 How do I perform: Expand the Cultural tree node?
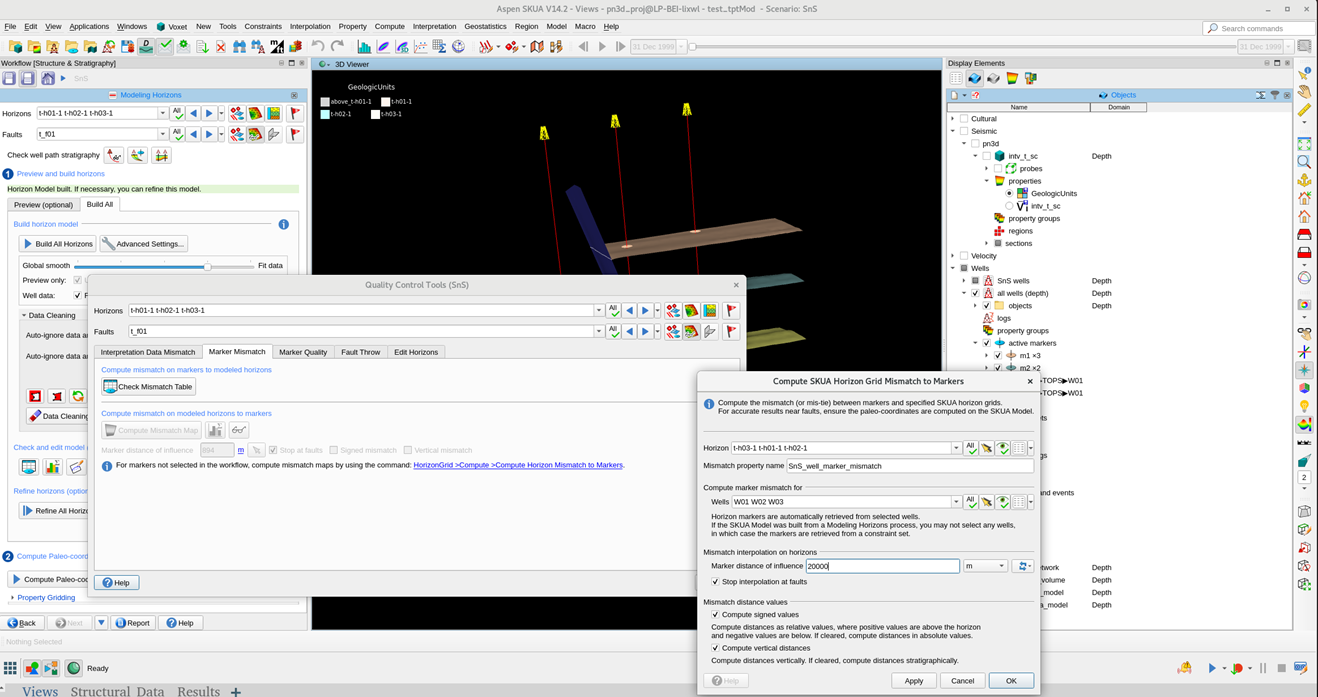[953, 118]
